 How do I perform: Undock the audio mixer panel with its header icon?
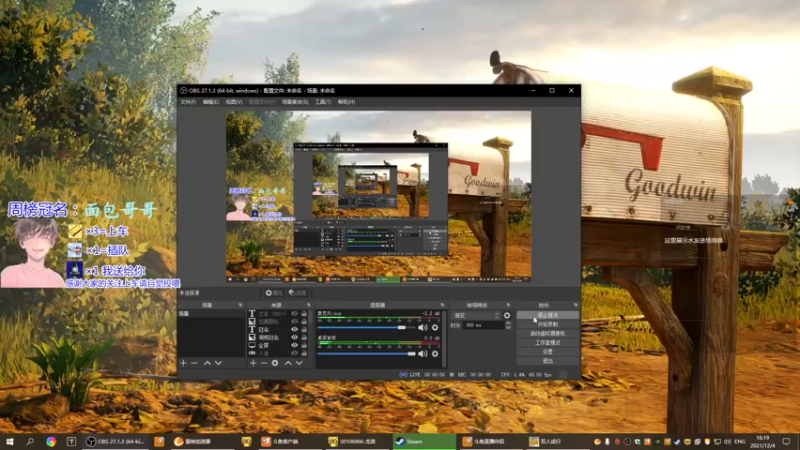click(442, 305)
